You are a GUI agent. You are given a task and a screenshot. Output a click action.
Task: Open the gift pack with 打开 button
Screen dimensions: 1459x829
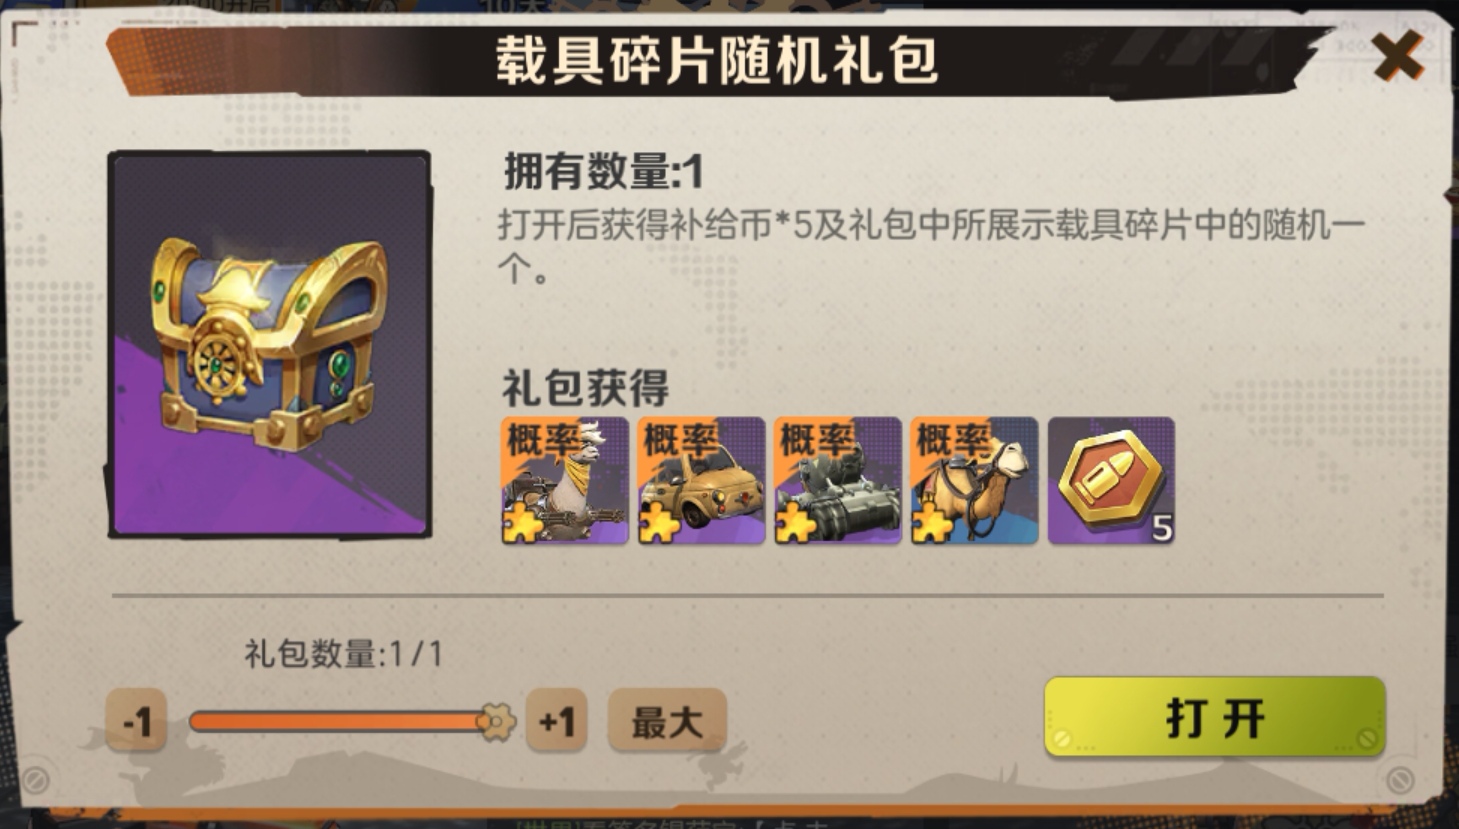(x=1215, y=717)
